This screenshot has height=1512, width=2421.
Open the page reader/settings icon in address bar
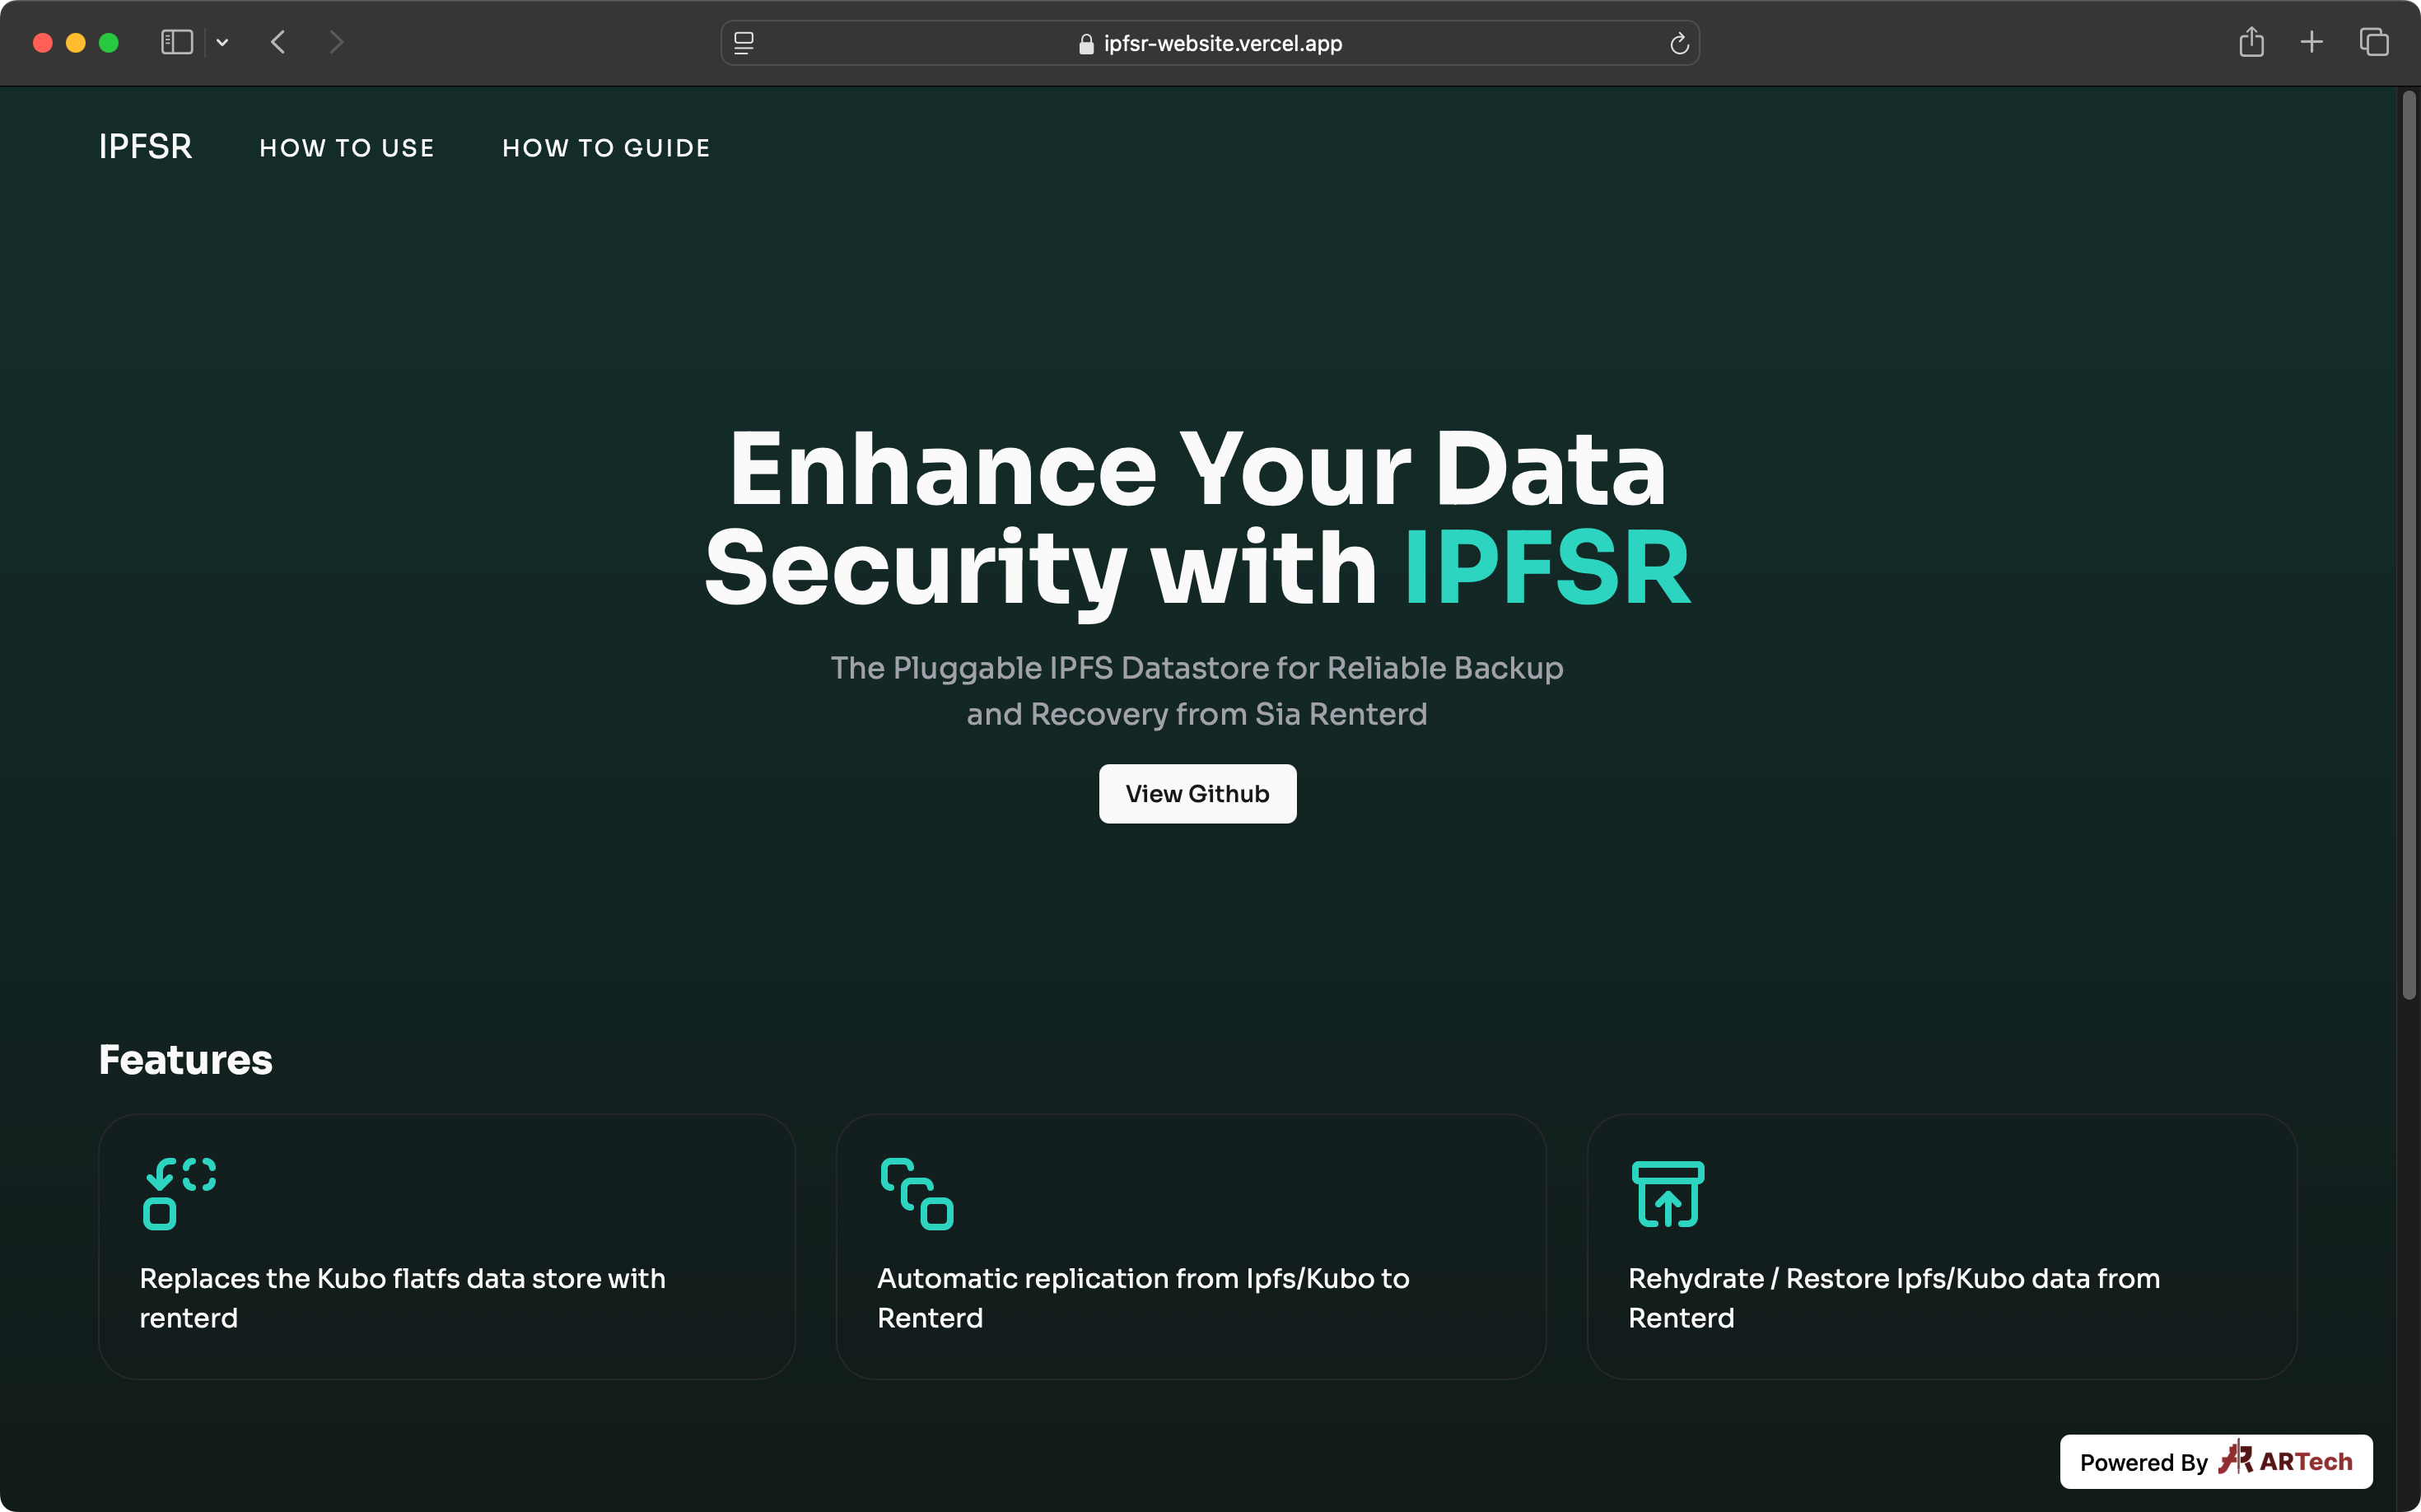744,43
